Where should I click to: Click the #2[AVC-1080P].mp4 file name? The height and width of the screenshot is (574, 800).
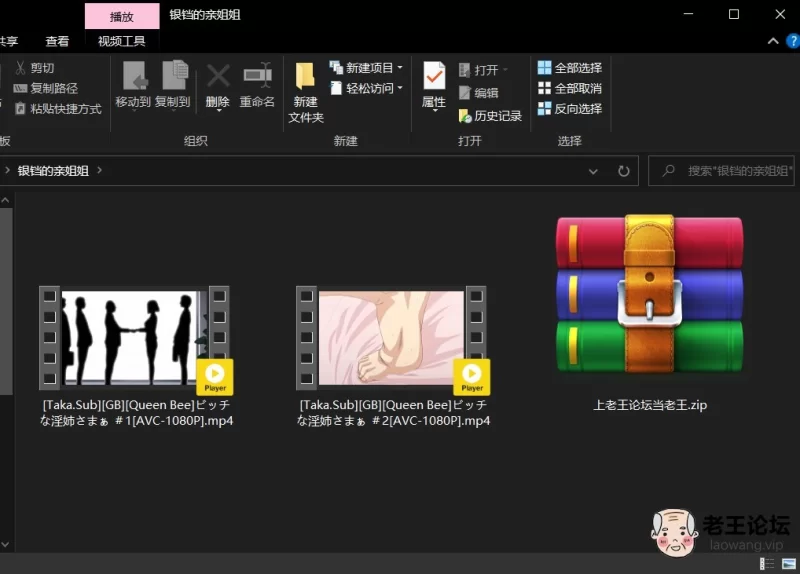(x=393, y=413)
